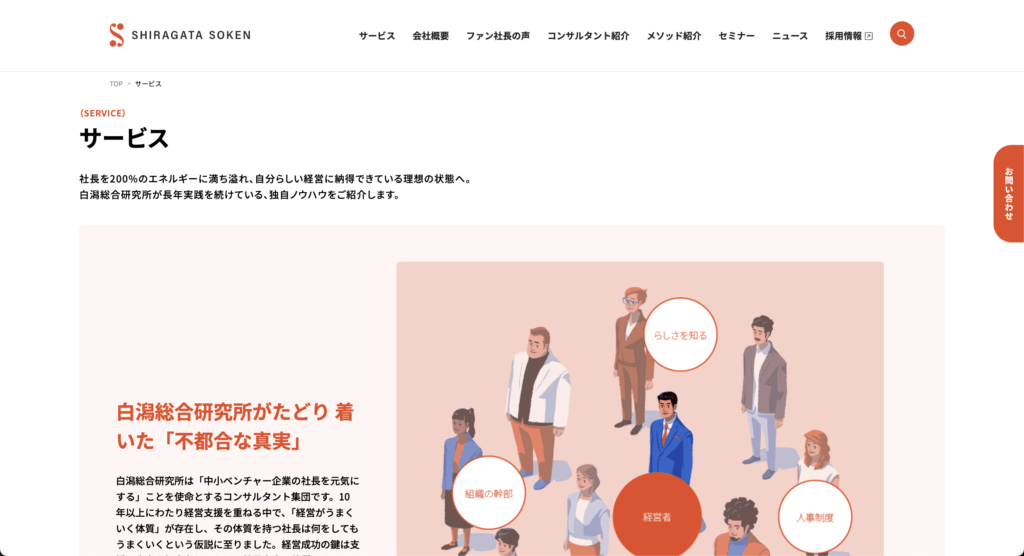The image size is (1024, 556).
Task: Open the 採用情報 recruitment link
Action: [843, 36]
